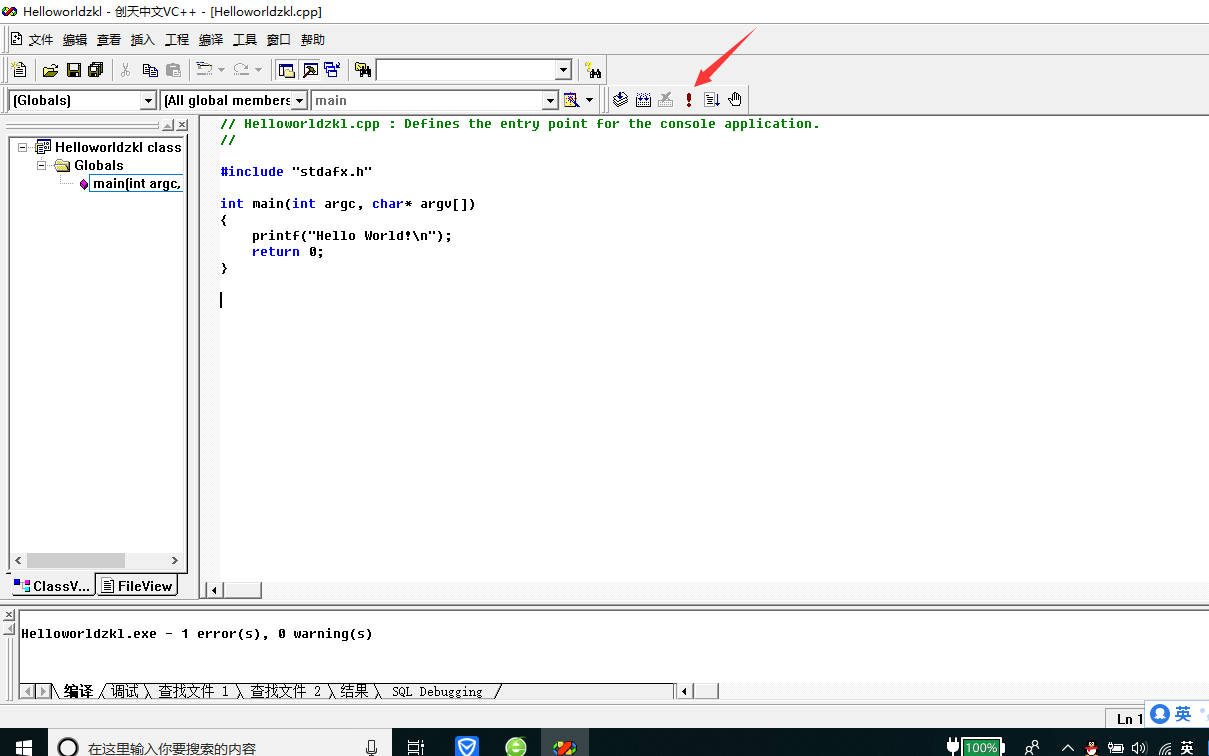The image size is (1209, 756).
Task: Open Task View on the taskbar
Action: coord(416,746)
